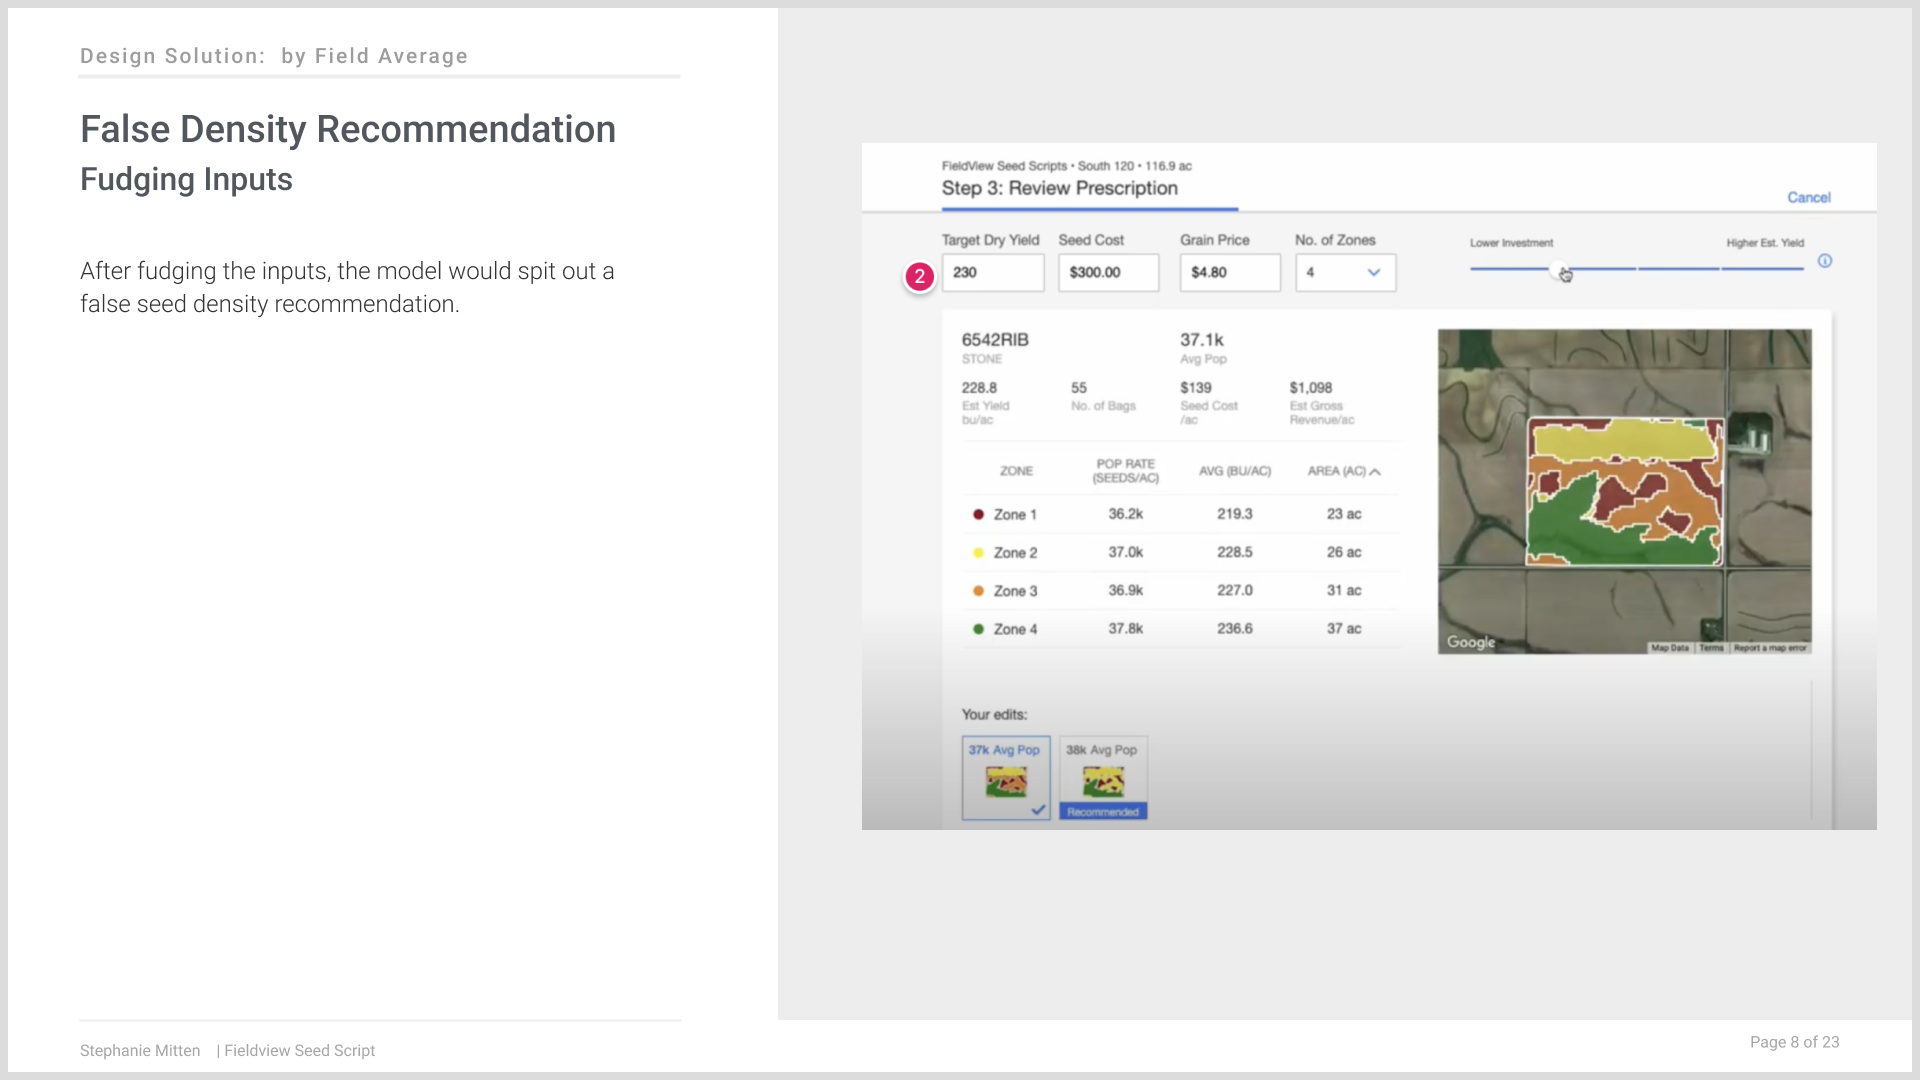The height and width of the screenshot is (1080, 1920).
Task: Click the False Density Recommendation heading
Action: click(x=348, y=130)
